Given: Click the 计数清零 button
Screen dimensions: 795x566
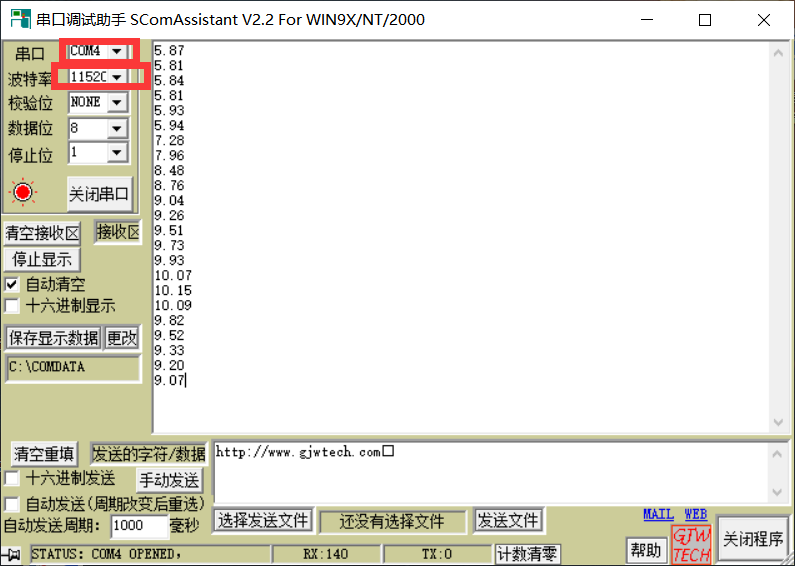Looking at the screenshot, I should coord(527,554).
